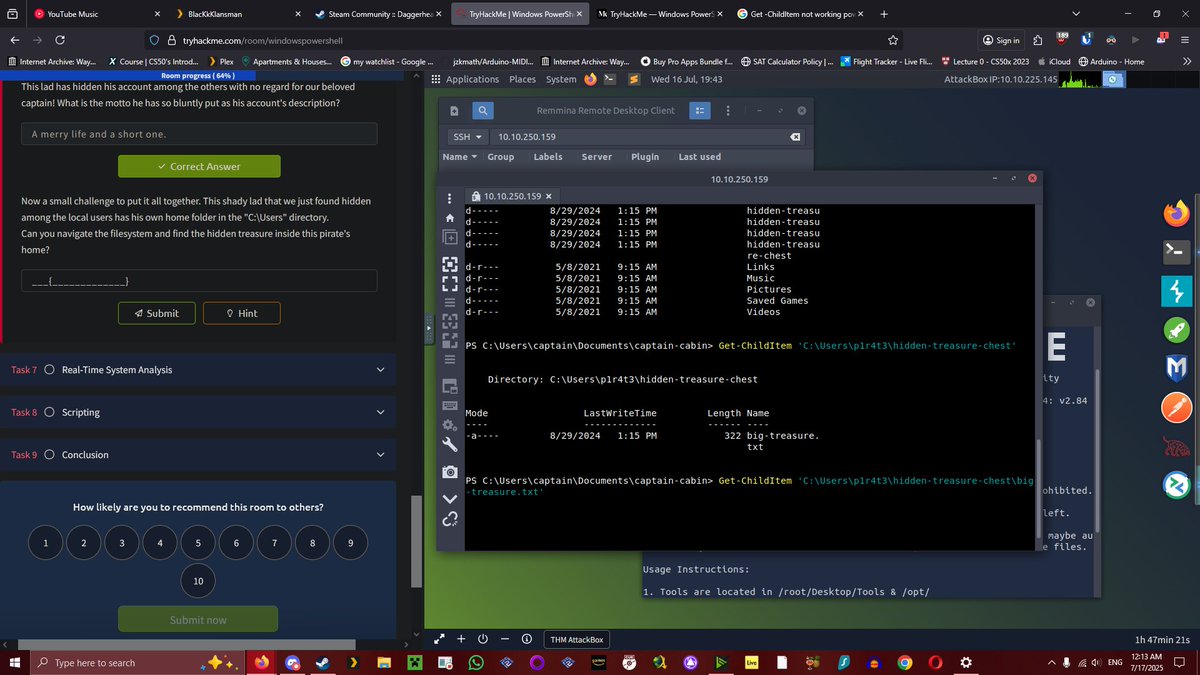
Task: Toggle search in Remmina Remote Desktop Client
Action: click(x=482, y=111)
